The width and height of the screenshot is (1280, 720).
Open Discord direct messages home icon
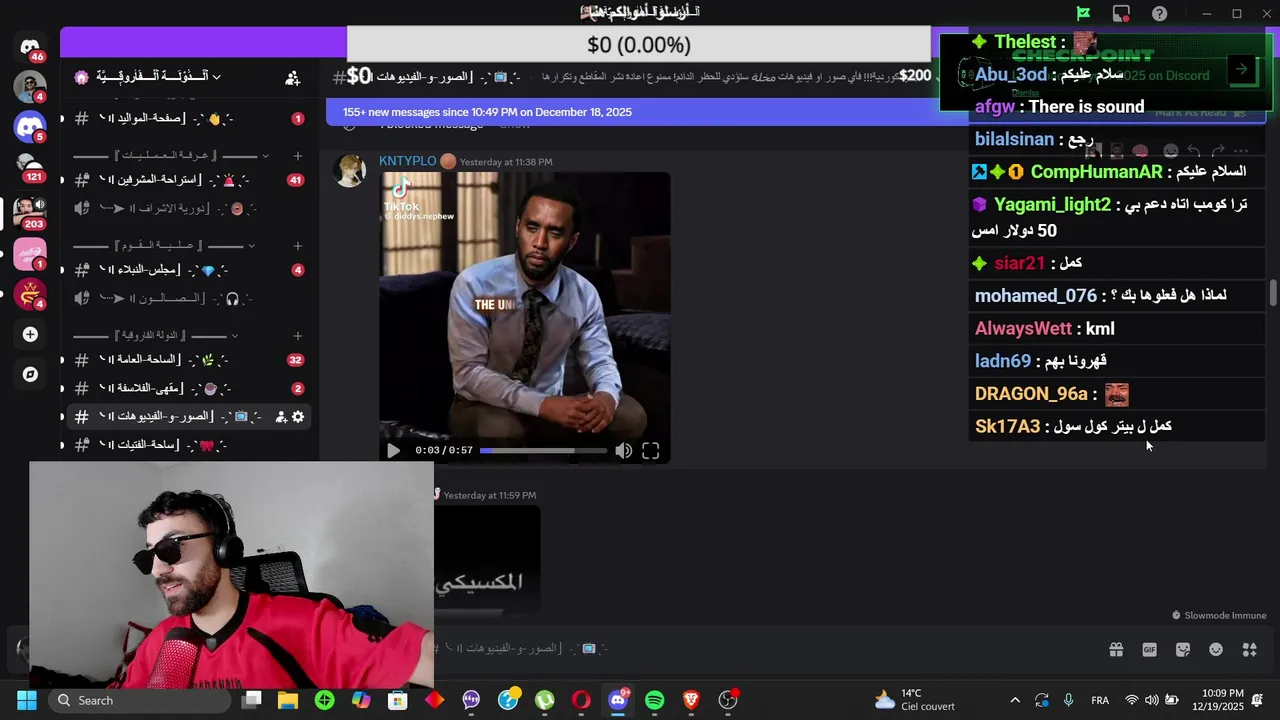[30, 46]
